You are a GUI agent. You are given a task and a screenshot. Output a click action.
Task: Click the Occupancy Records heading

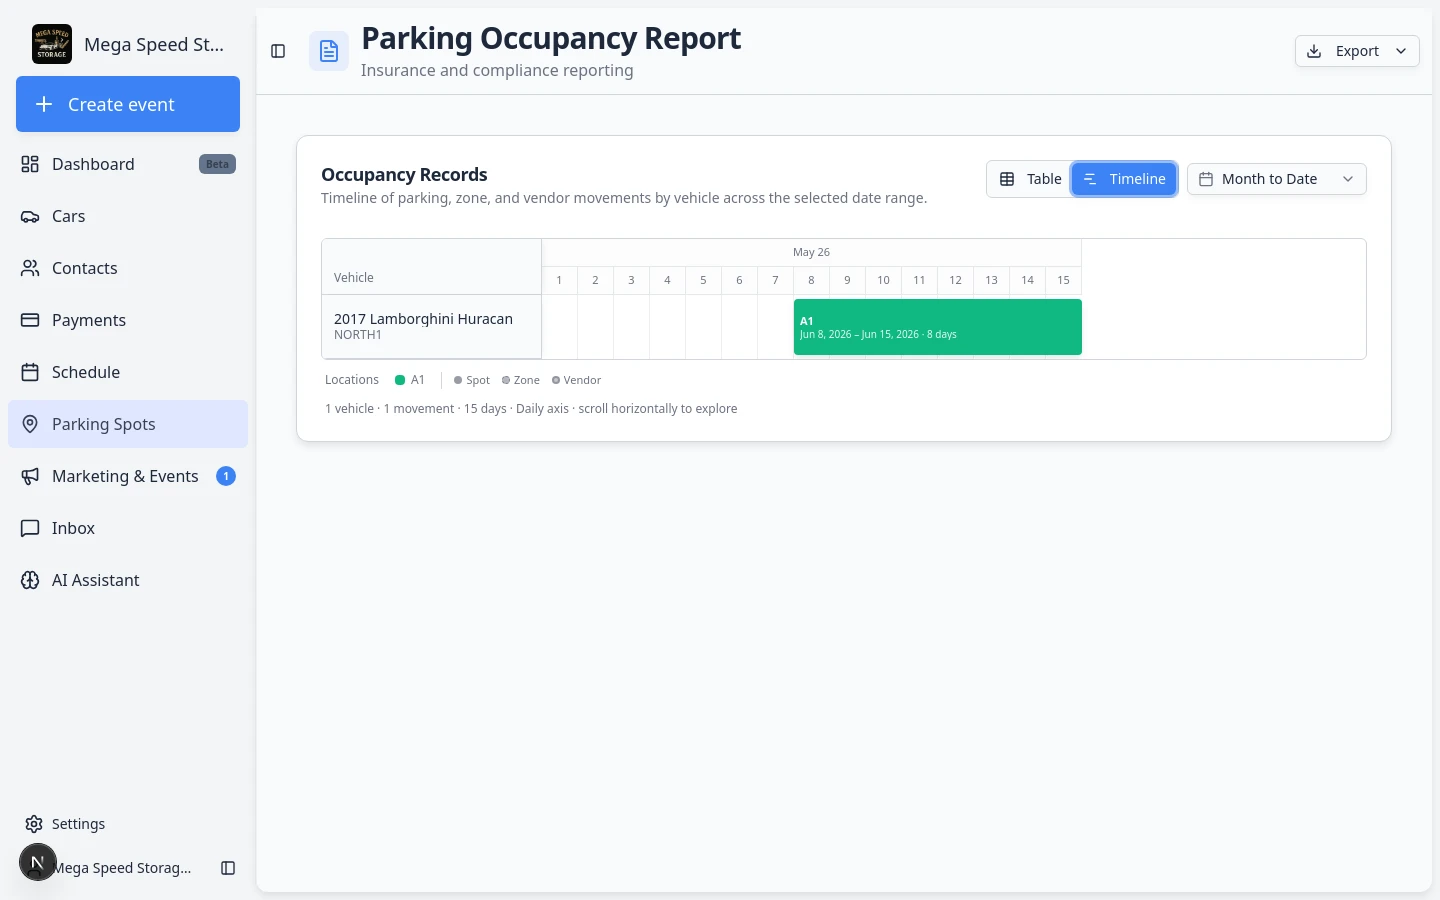[x=404, y=174]
